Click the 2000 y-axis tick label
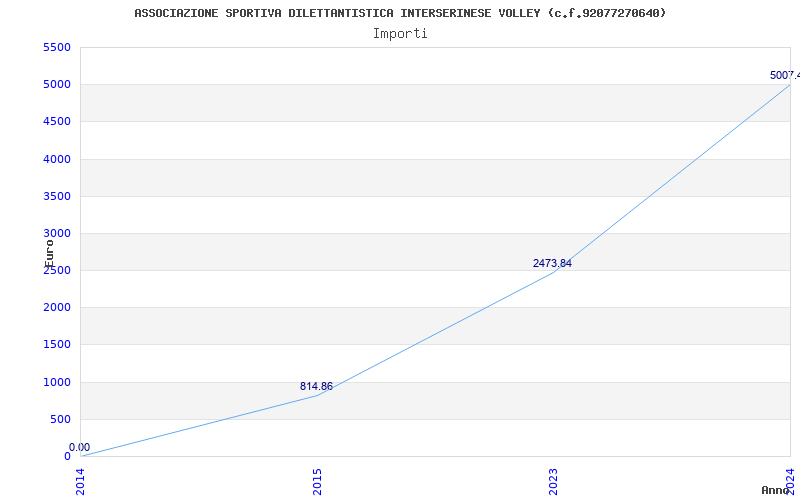Viewport: 800px width, 500px height. pyautogui.click(x=57, y=308)
